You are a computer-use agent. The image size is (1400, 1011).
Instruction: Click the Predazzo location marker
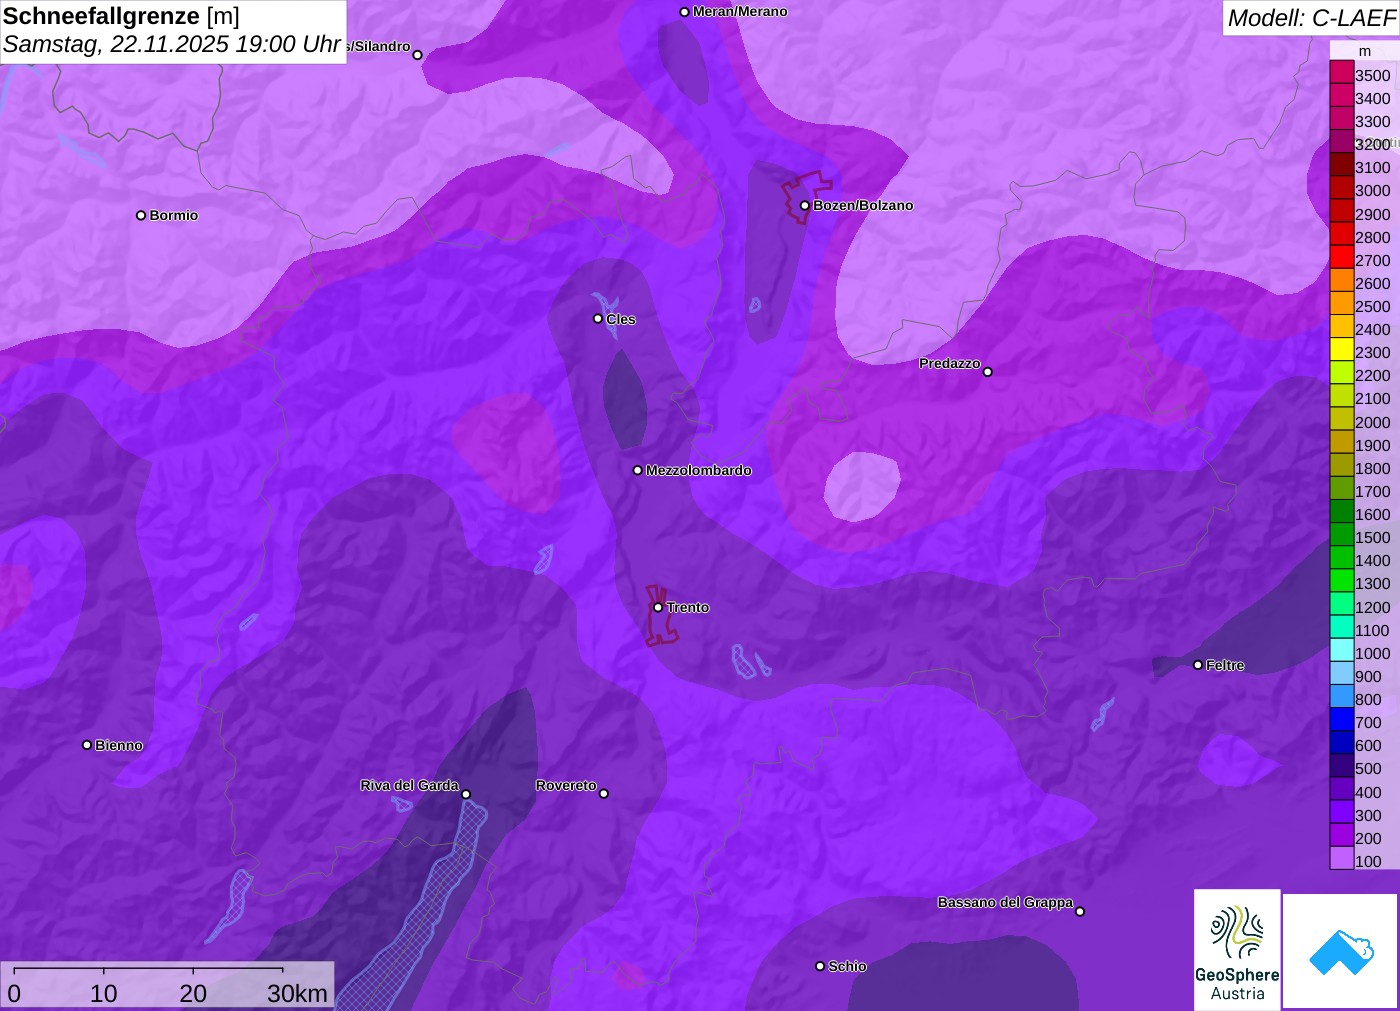(x=987, y=372)
